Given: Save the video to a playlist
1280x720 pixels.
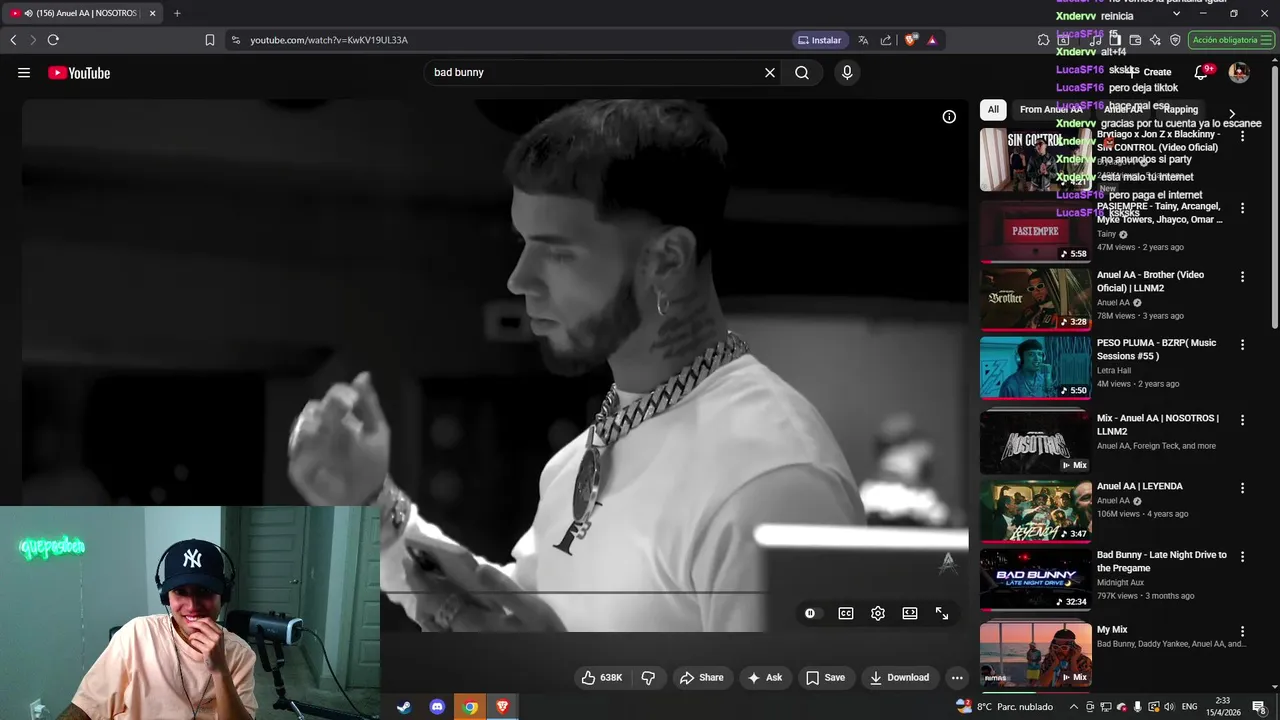Looking at the screenshot, I should [x=826, y=678].
